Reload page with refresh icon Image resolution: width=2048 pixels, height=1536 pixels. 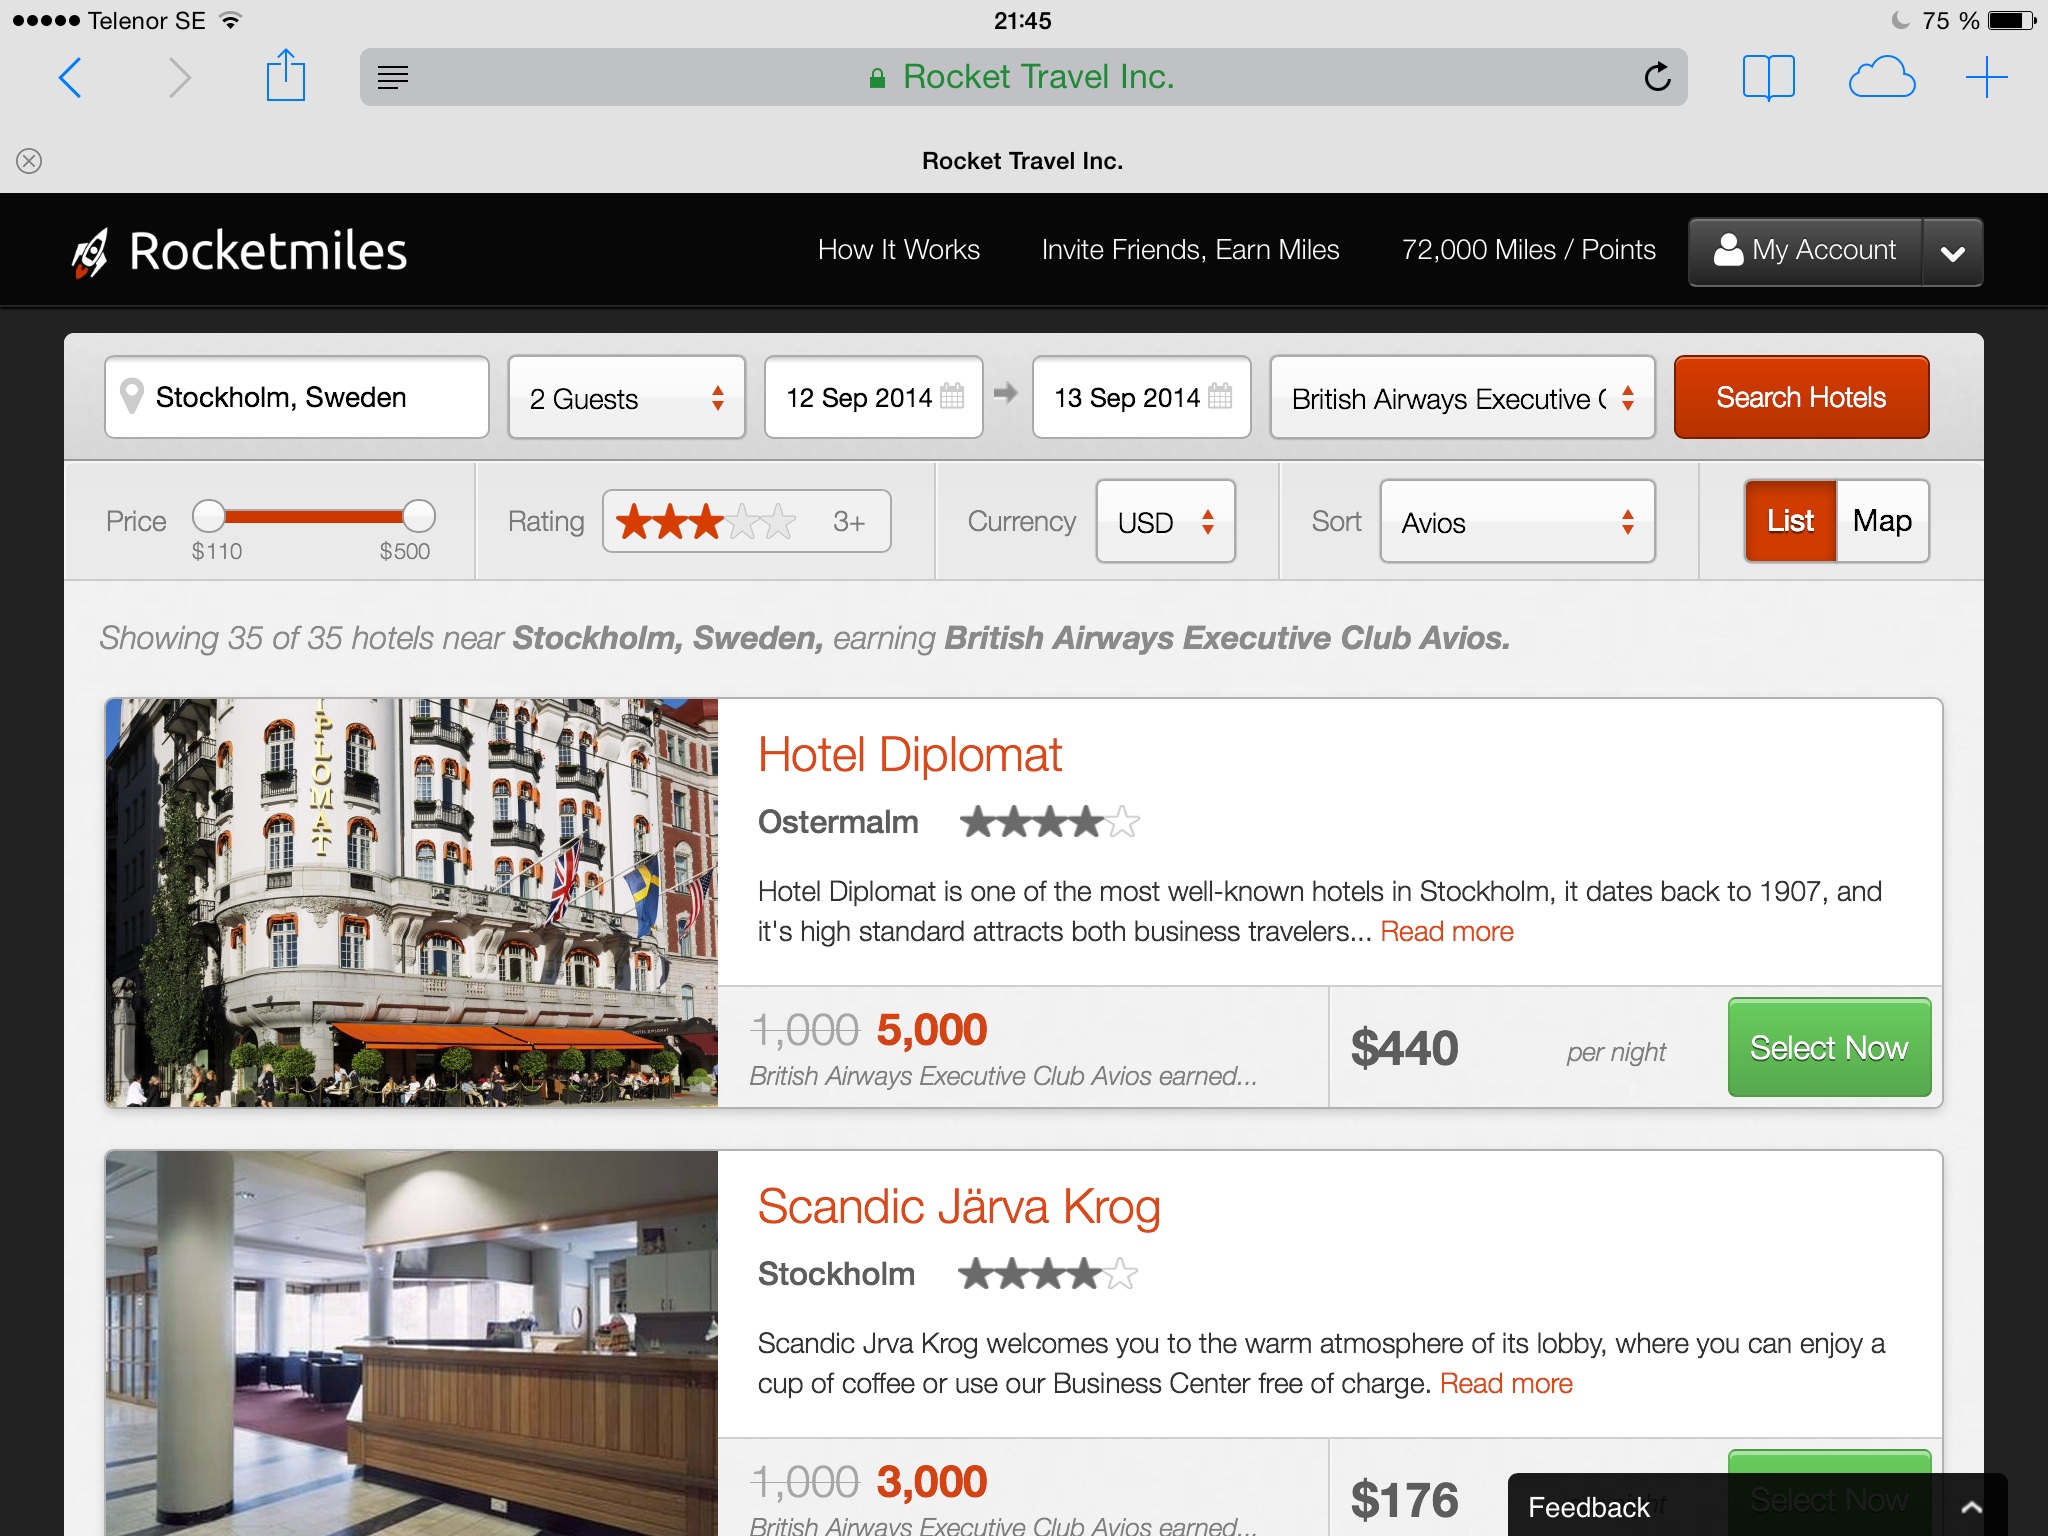coord(1656,77)
